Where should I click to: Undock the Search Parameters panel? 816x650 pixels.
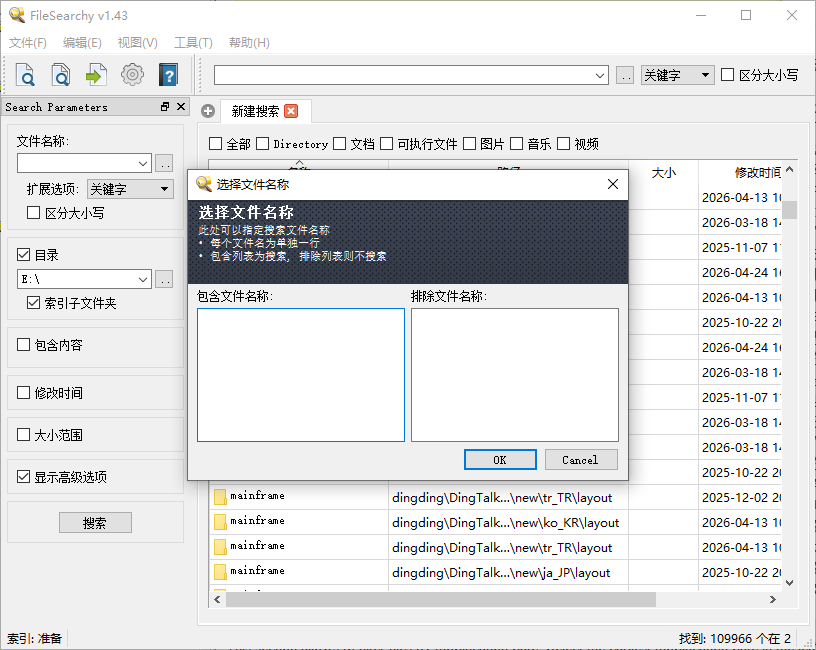[x=165, y=107]
